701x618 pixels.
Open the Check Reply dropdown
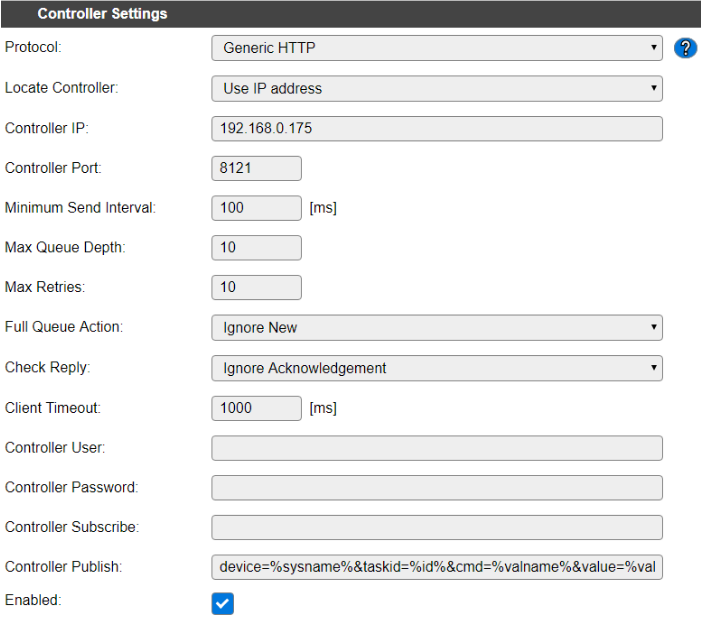(x=437, y=368)
